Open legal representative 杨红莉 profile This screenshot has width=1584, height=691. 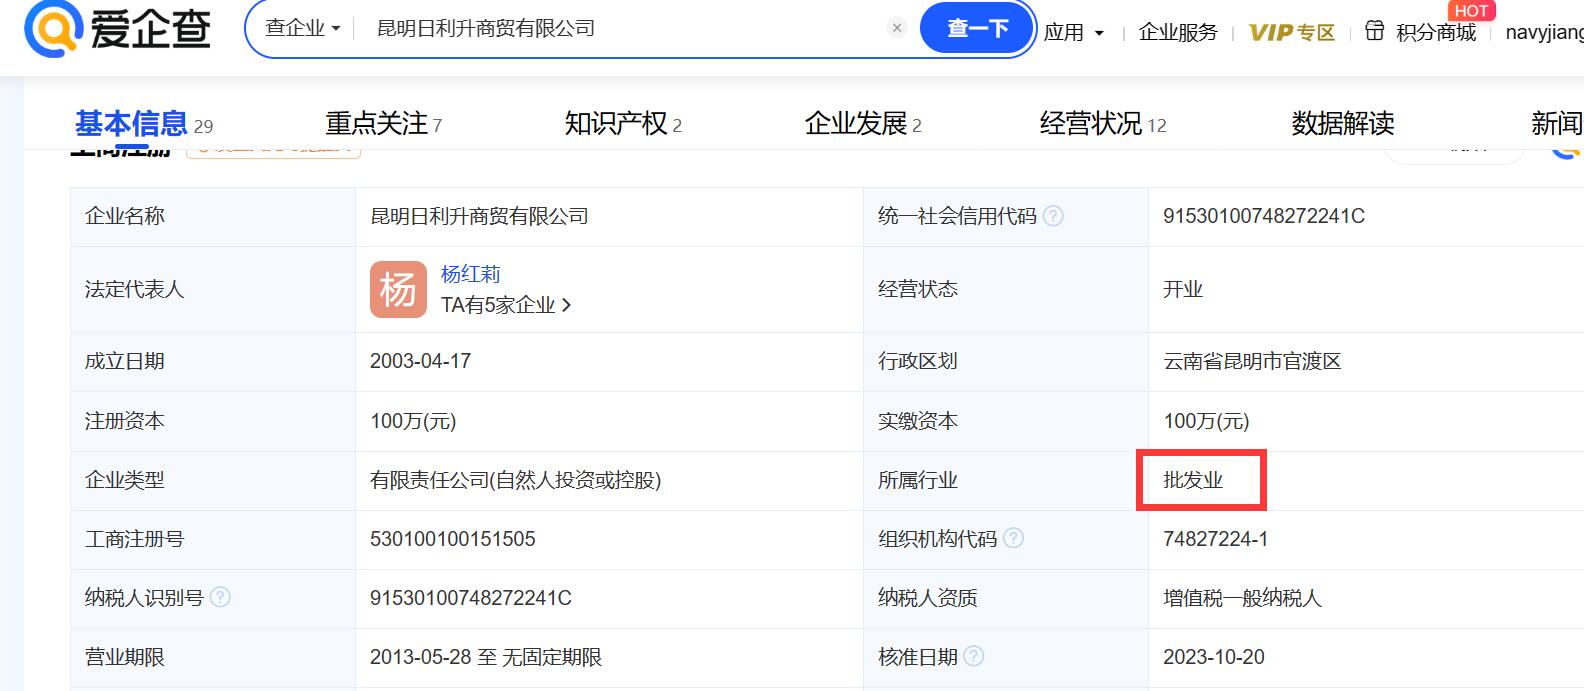[470, 274]
